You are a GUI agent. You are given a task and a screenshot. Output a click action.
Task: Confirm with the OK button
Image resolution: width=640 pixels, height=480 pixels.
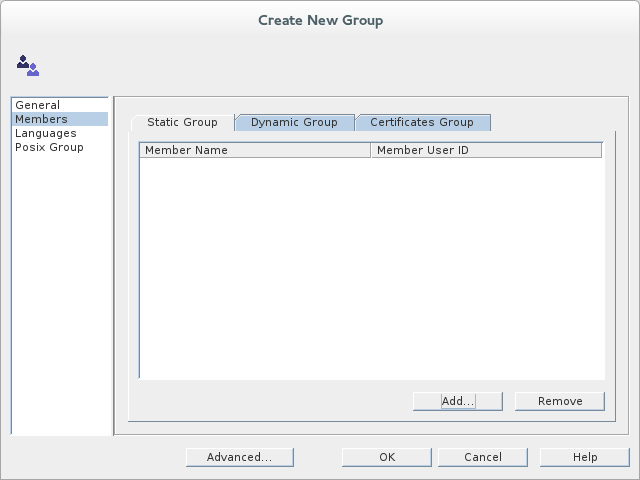[x=387, y=457]
